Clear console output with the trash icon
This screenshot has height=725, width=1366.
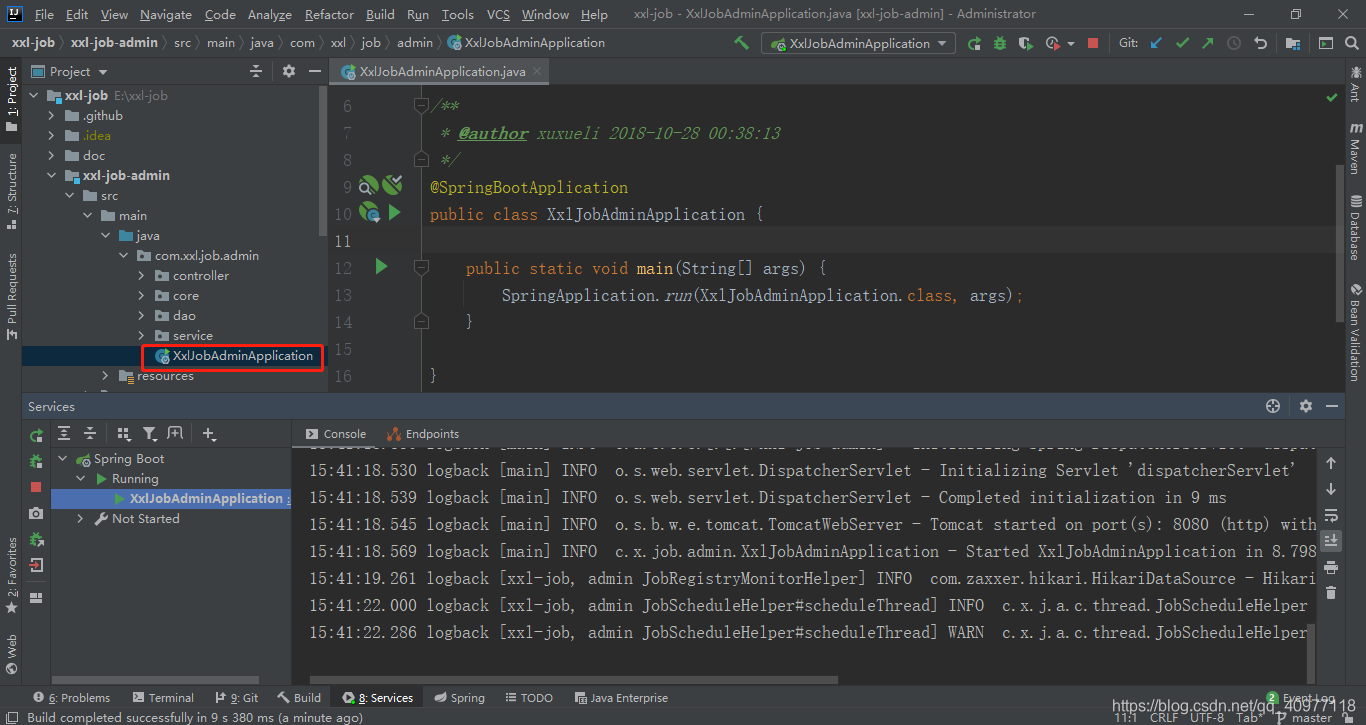1331,593
